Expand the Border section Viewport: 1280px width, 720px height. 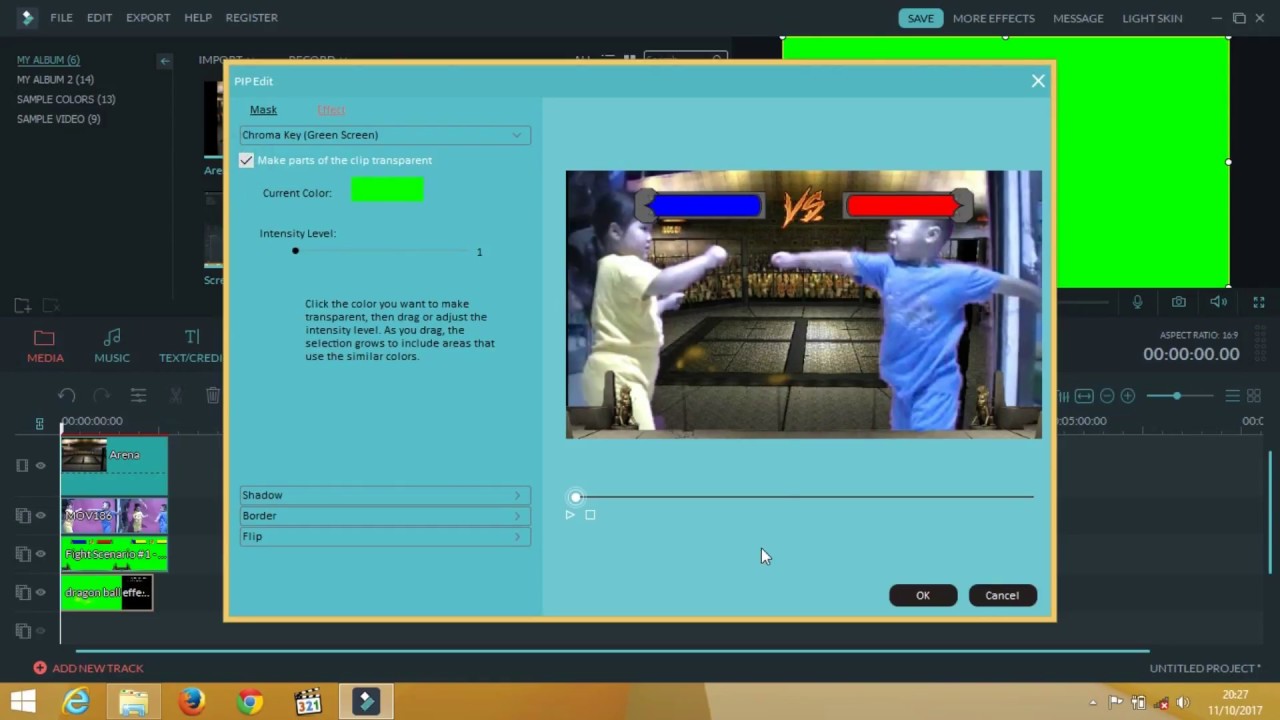[385, 516]
